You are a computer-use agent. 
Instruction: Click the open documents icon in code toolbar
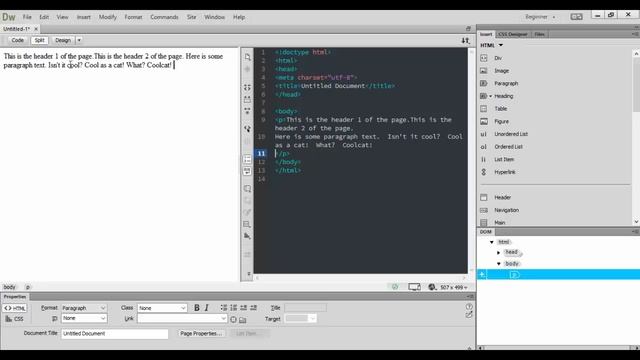click(247, 57)
